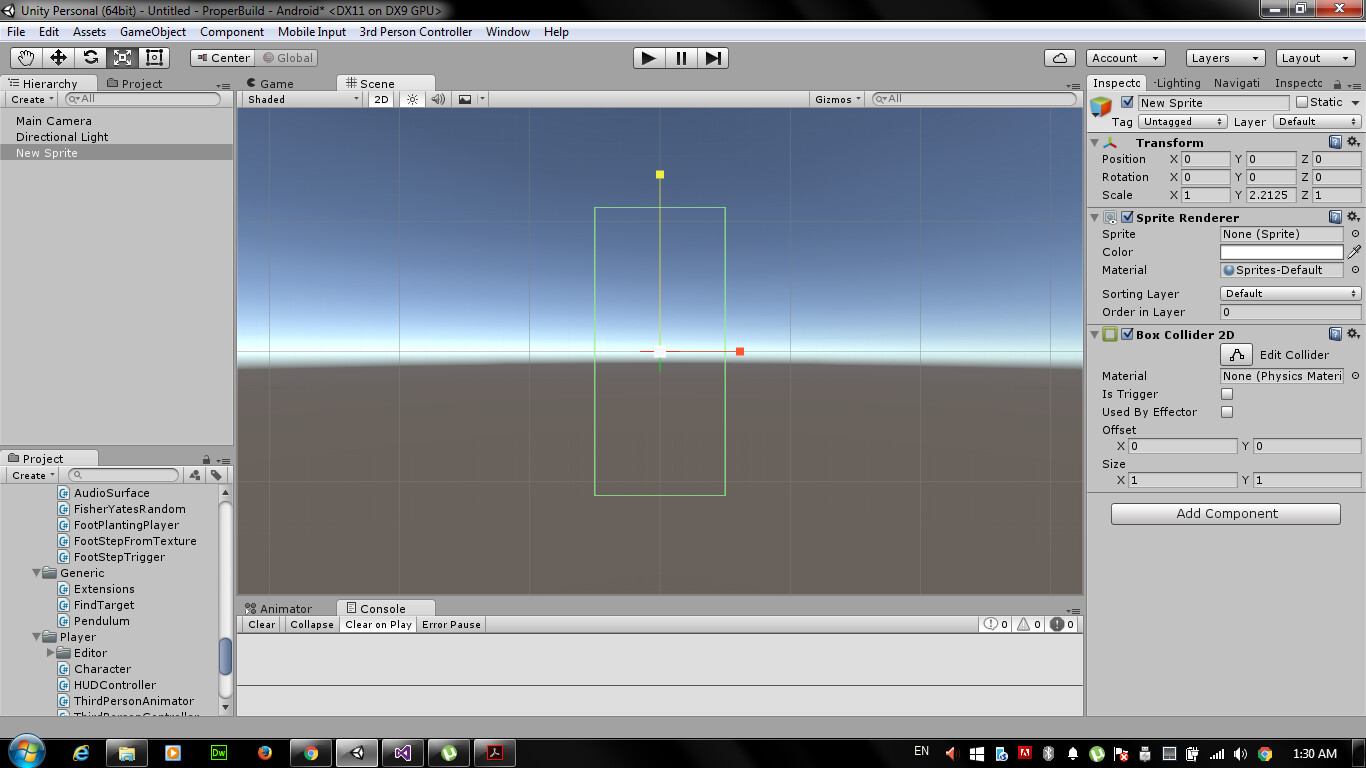Disable the New Sprite active checkbox
The height and width of the screenshot is (768, 1366).
click(x=1128, y=102)
